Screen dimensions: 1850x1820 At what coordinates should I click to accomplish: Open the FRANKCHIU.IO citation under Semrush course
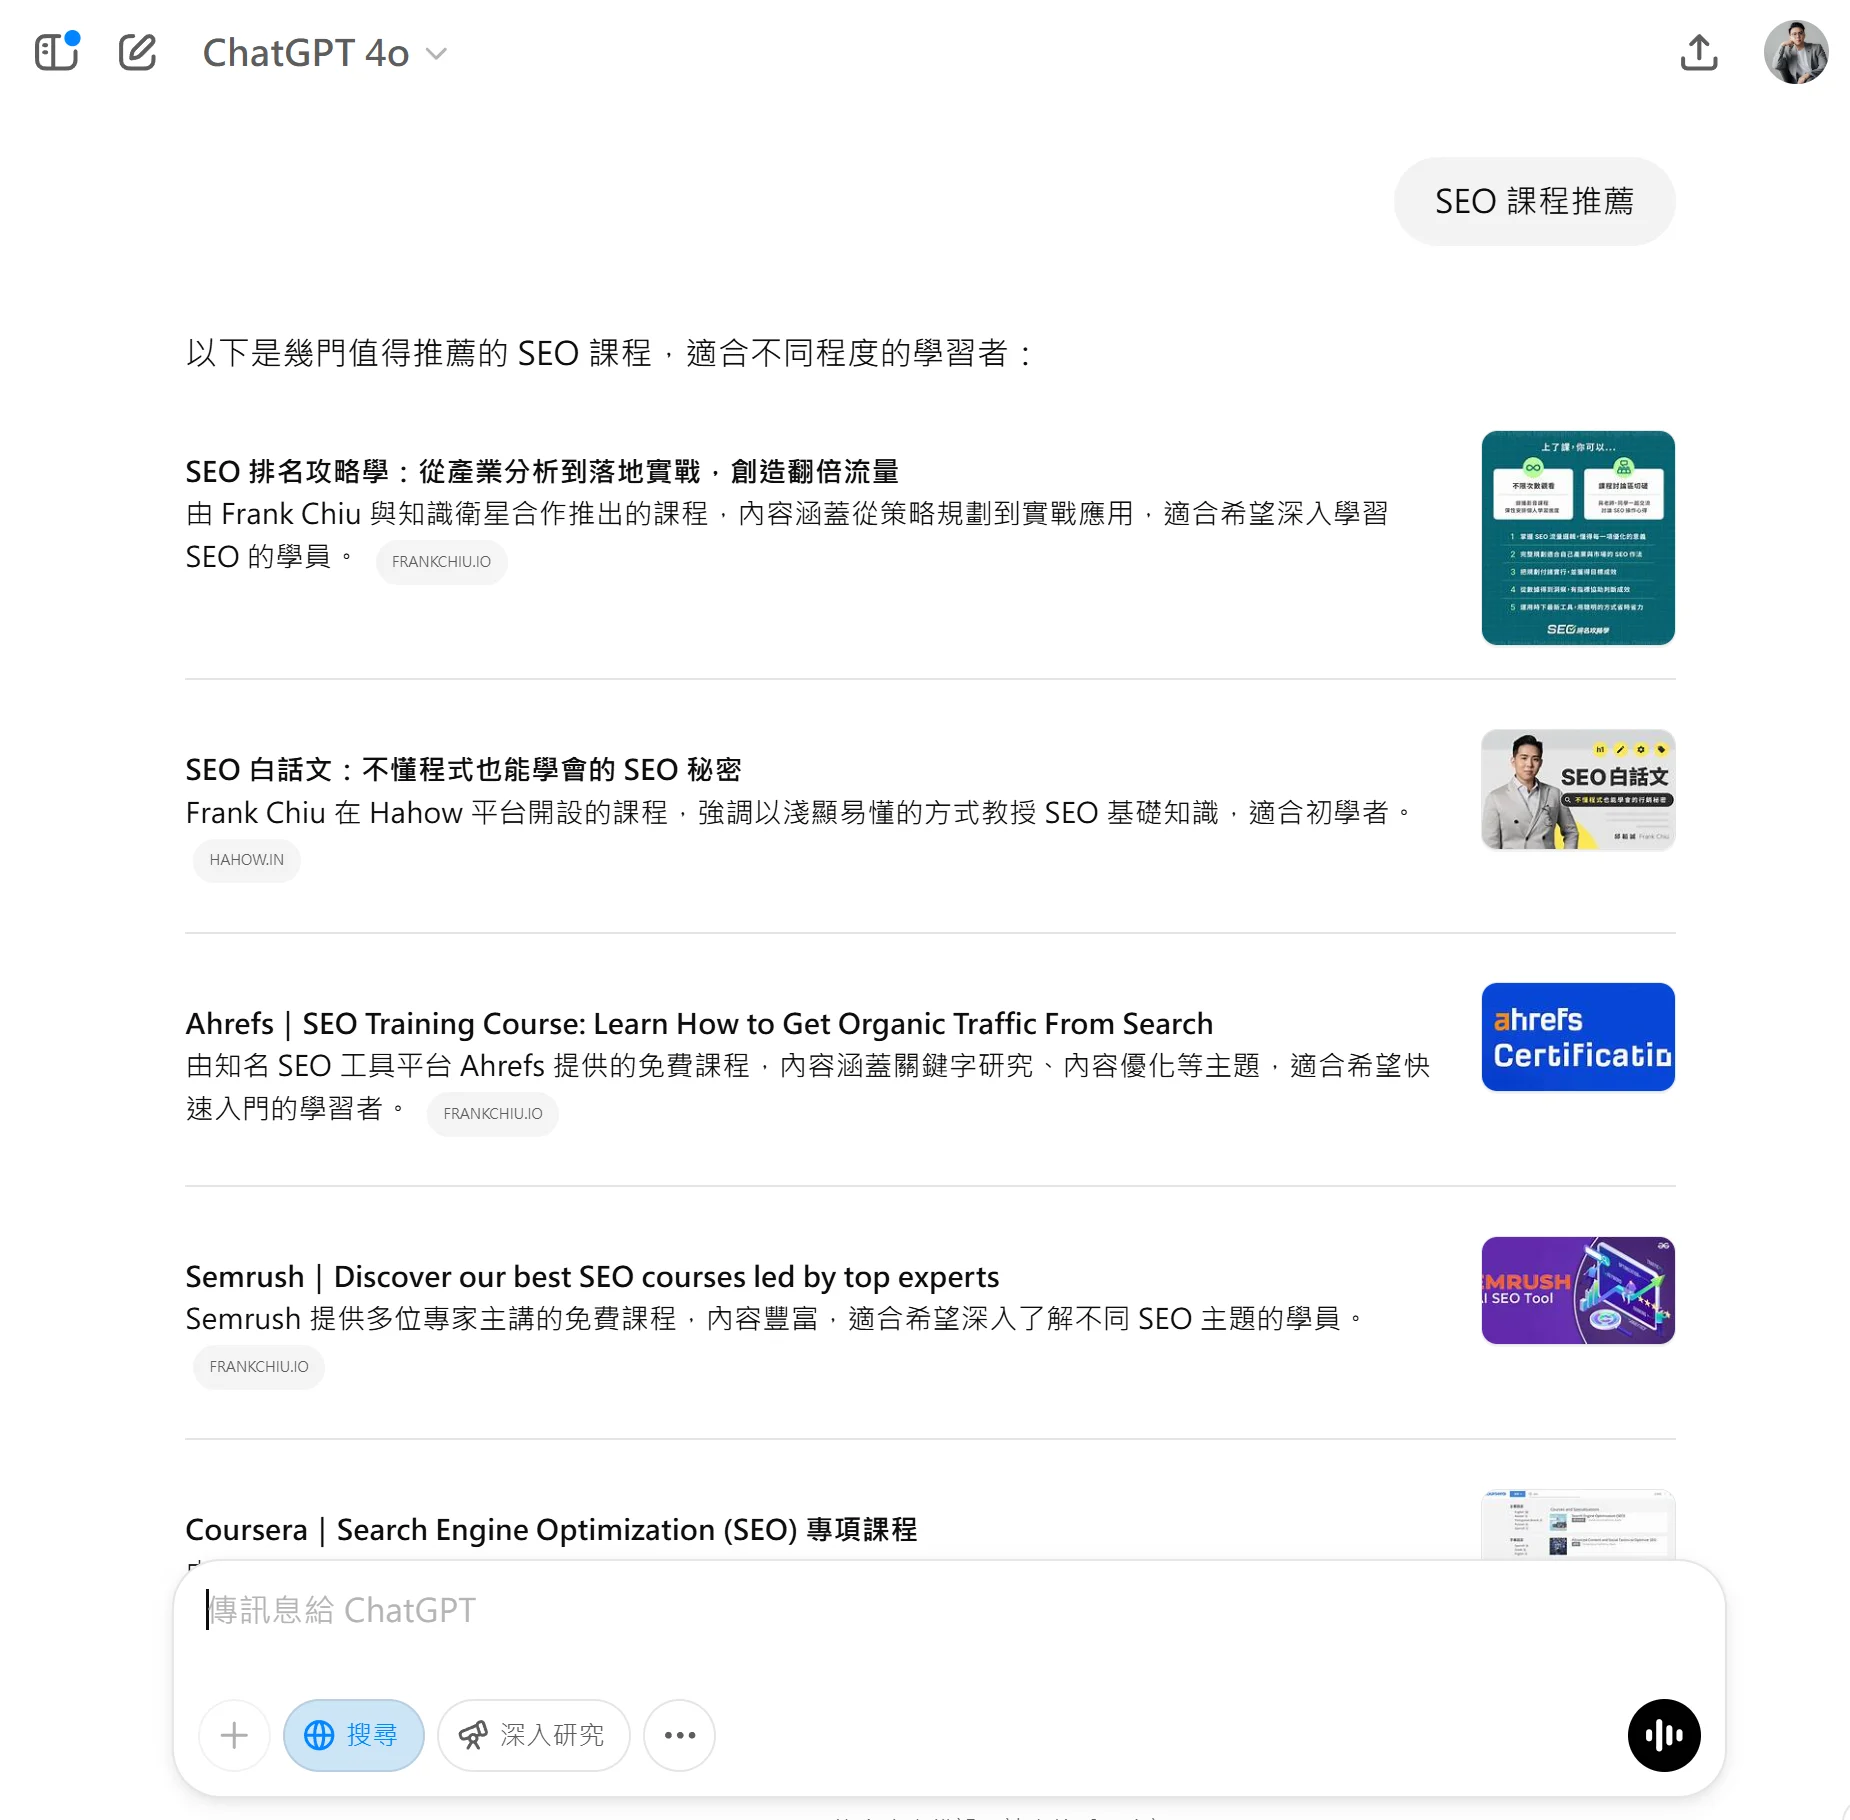tap(258, 1366)
